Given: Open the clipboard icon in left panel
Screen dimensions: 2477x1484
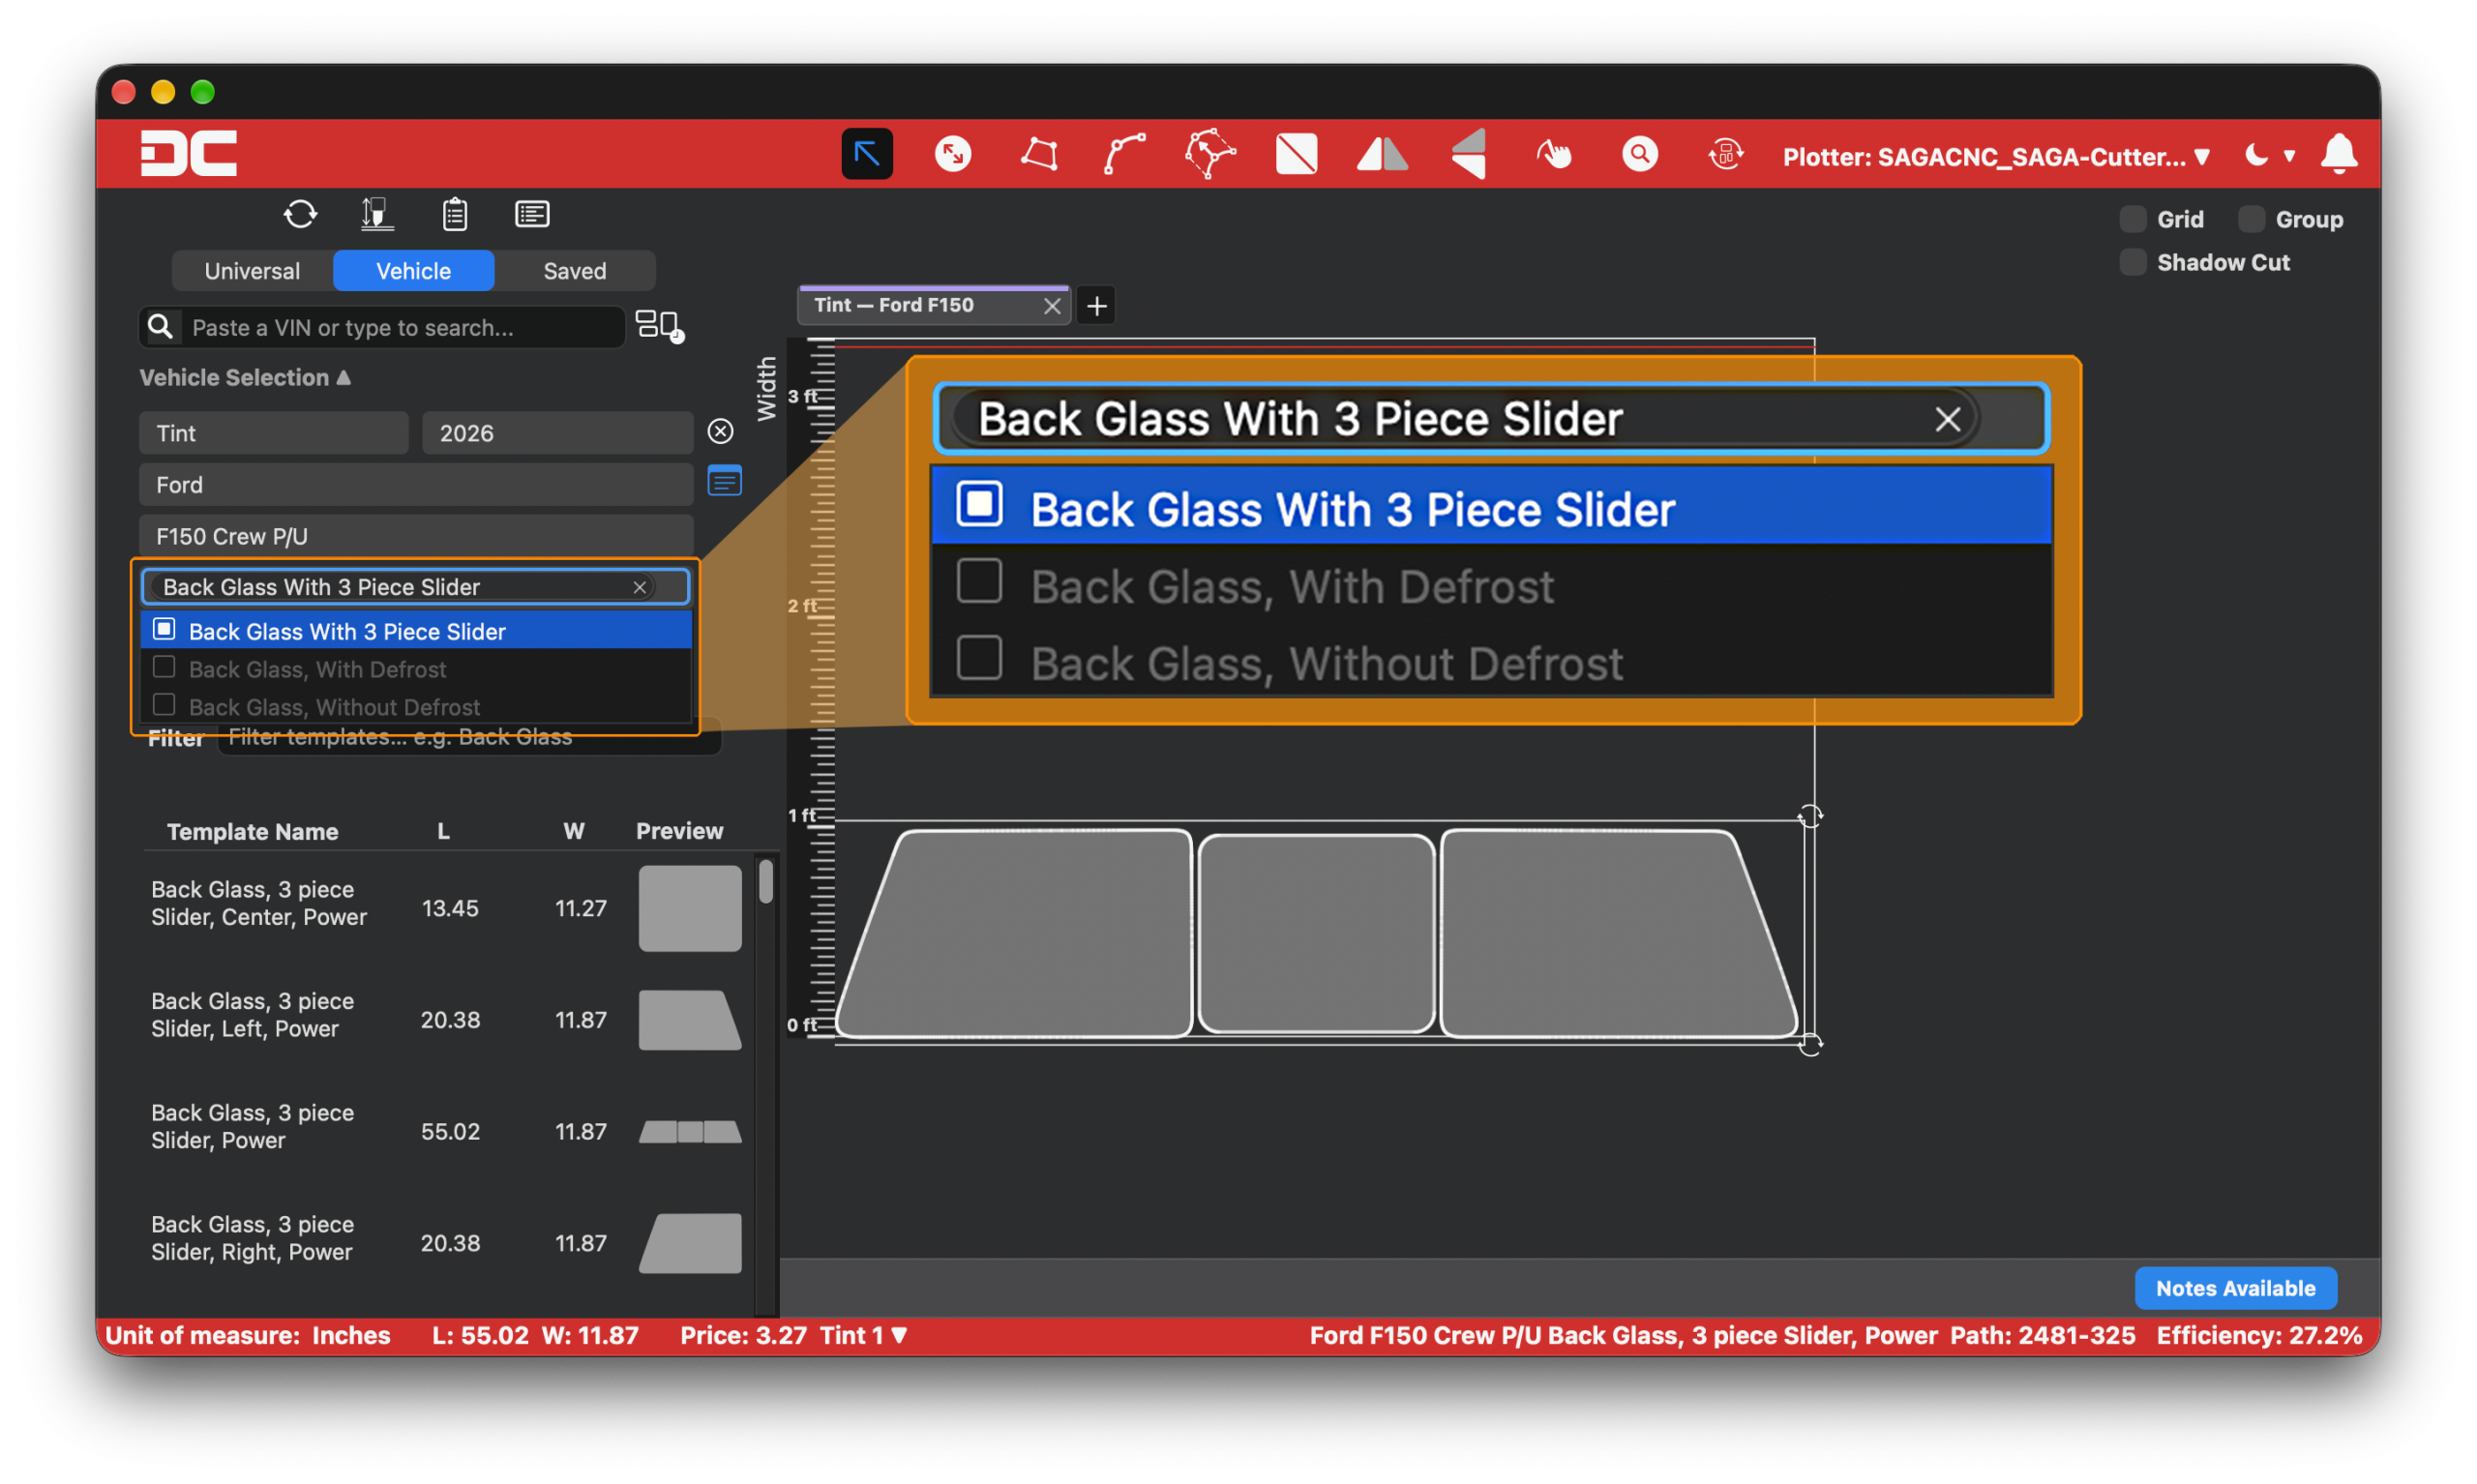Looking at the screenshot, I should (x=455, y=214).
